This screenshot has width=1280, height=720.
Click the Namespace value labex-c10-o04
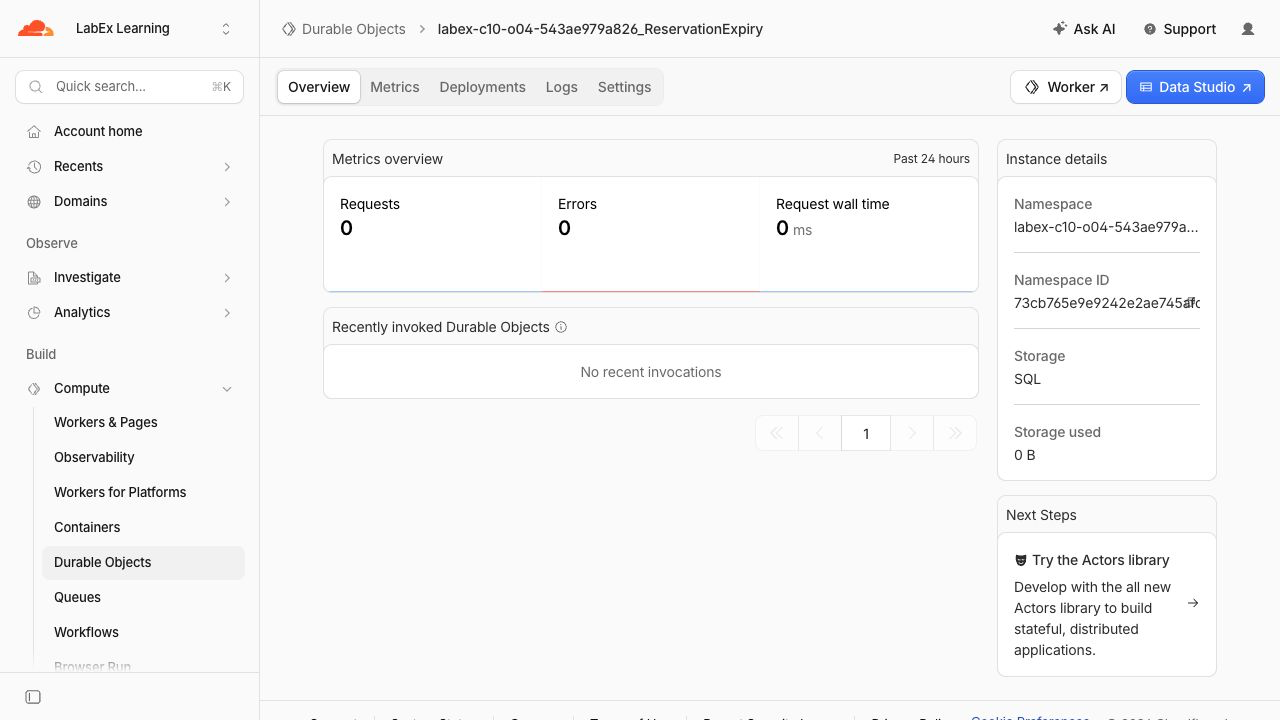pos(1106,227)
